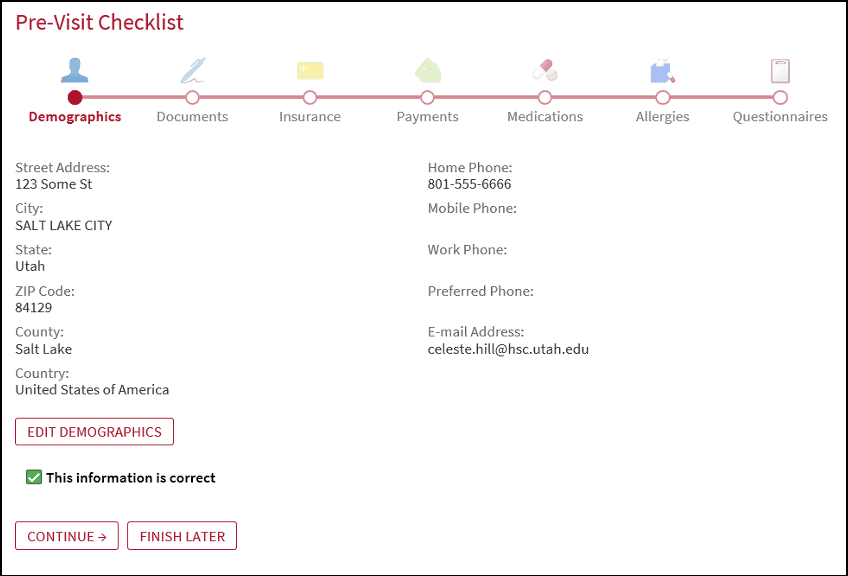The height and width of the screenshot is (576, 848).
Task: Jump to the Payments step label
Action: (428, 116)
